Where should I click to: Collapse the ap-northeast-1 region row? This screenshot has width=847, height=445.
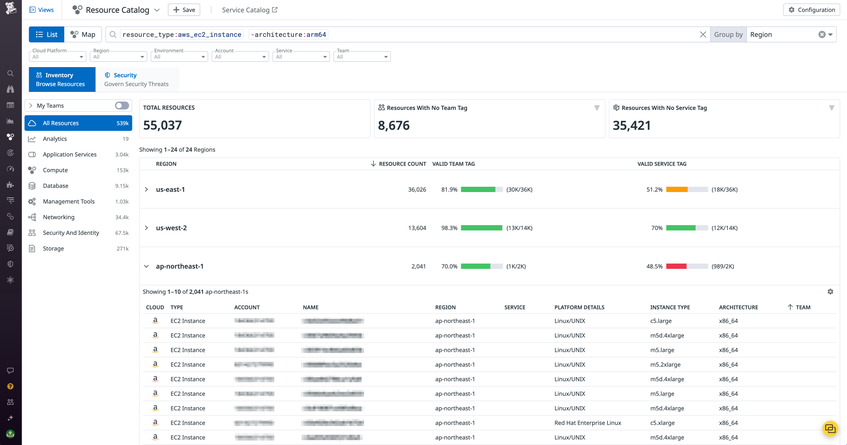click(x=146, y=266)
